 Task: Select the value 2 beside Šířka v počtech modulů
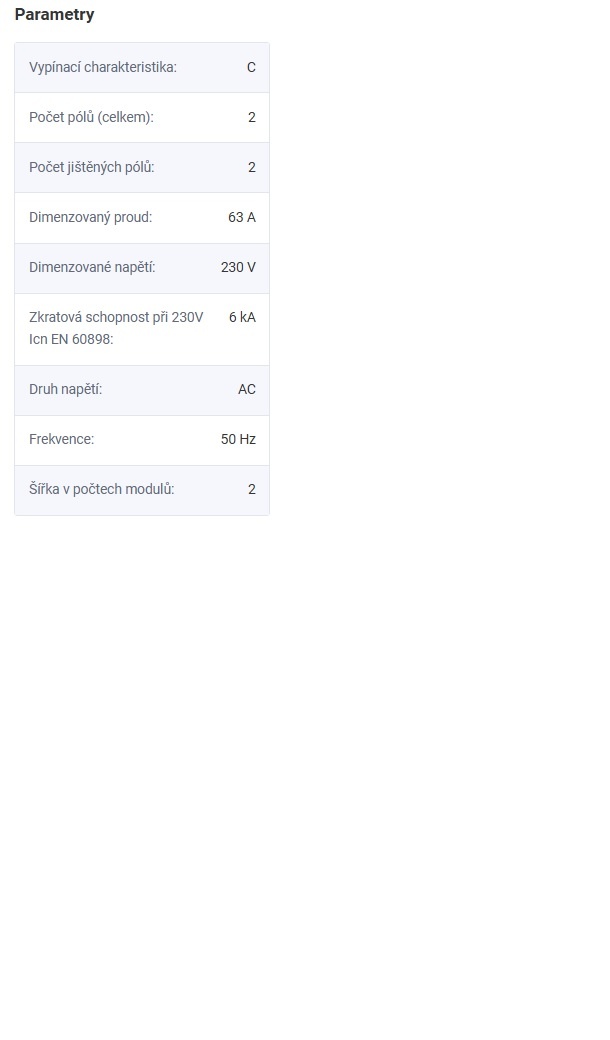[x=252, y=489]
